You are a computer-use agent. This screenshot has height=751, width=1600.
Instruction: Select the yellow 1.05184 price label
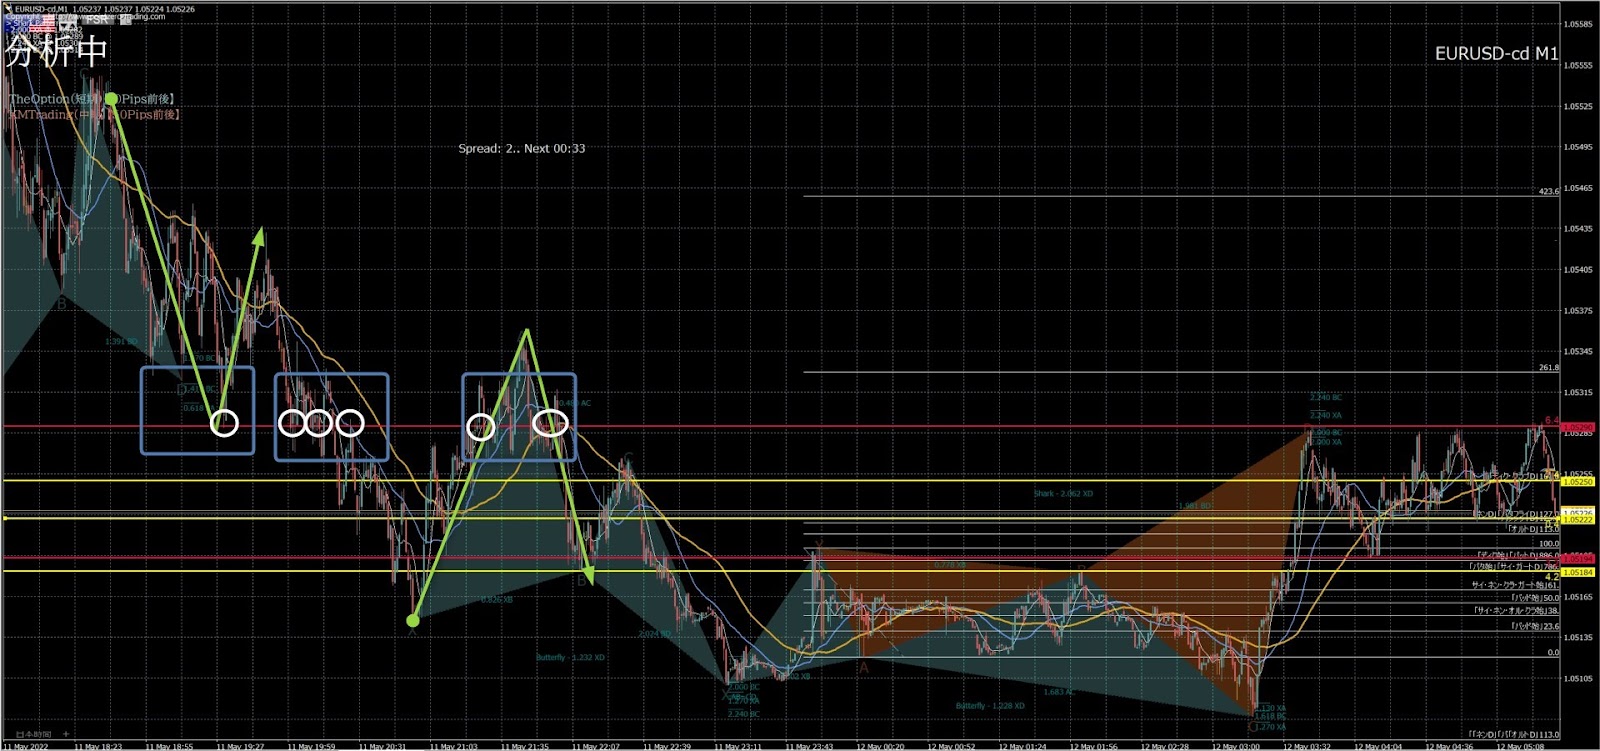[x=1578, y=573]
